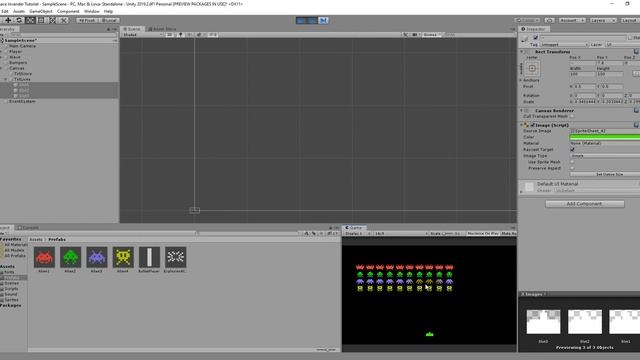Viewport: 640px width, 360px height.
Task: Open the anchor presets box in Rect Transform
Action: 532,68
